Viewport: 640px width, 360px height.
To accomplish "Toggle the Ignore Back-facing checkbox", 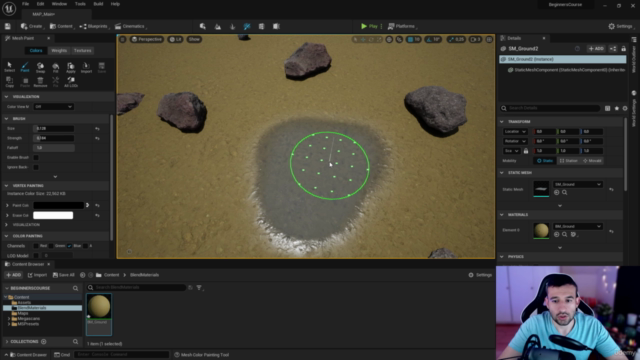I will coord(36,167).
